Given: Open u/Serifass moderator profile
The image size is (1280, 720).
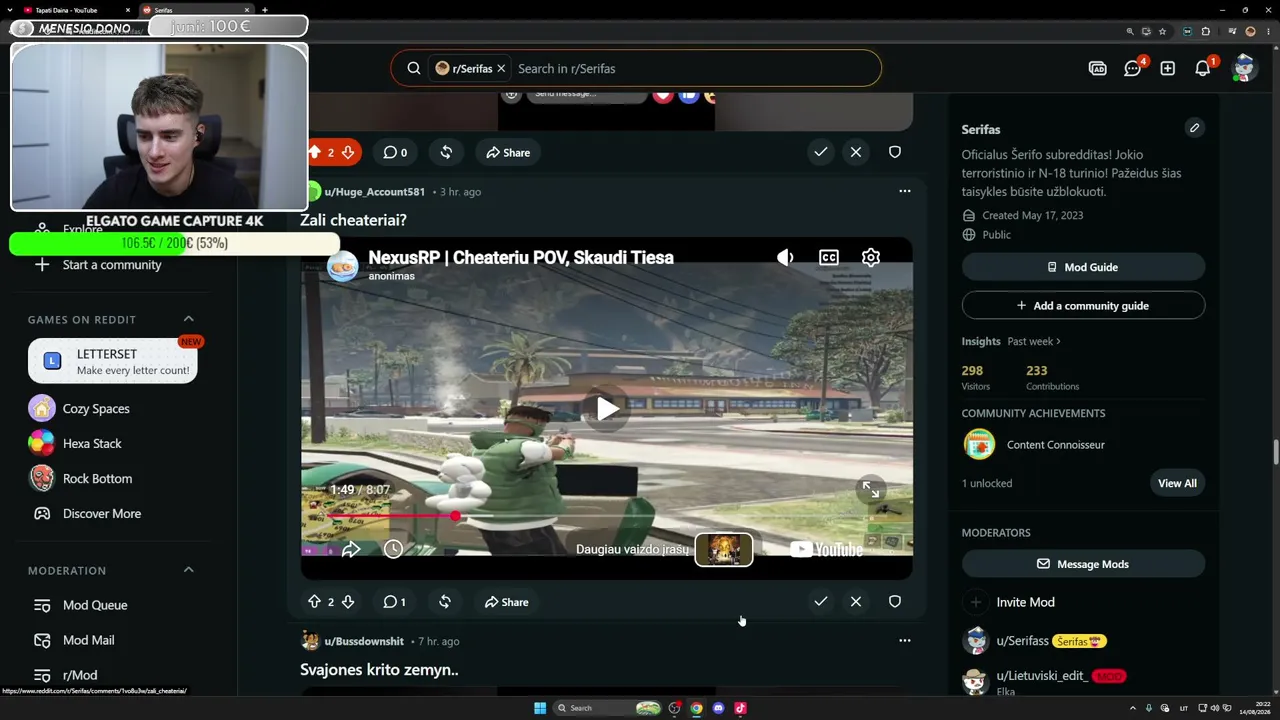Looking at the screenshot, I should (1022, 641).
